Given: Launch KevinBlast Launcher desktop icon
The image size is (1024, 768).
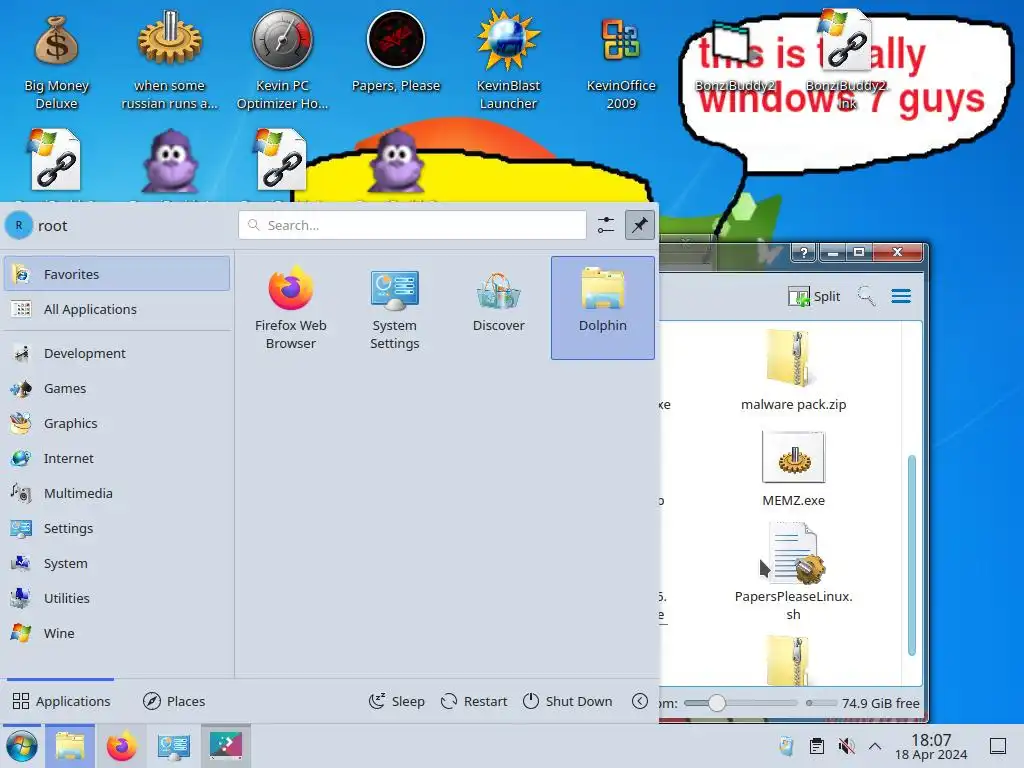Looking at the screenshot, I should point(508,61).
